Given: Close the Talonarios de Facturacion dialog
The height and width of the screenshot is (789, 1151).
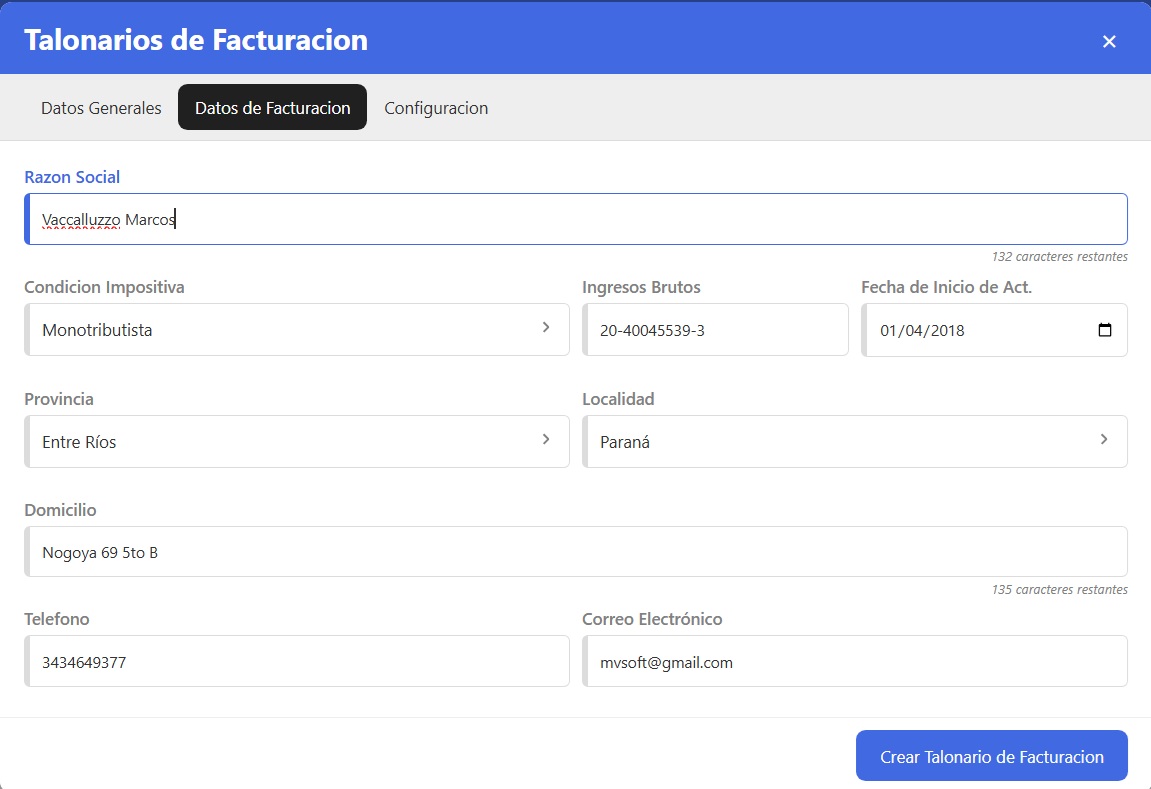Looking at the screenshot, I should (x=1108, y=41).
